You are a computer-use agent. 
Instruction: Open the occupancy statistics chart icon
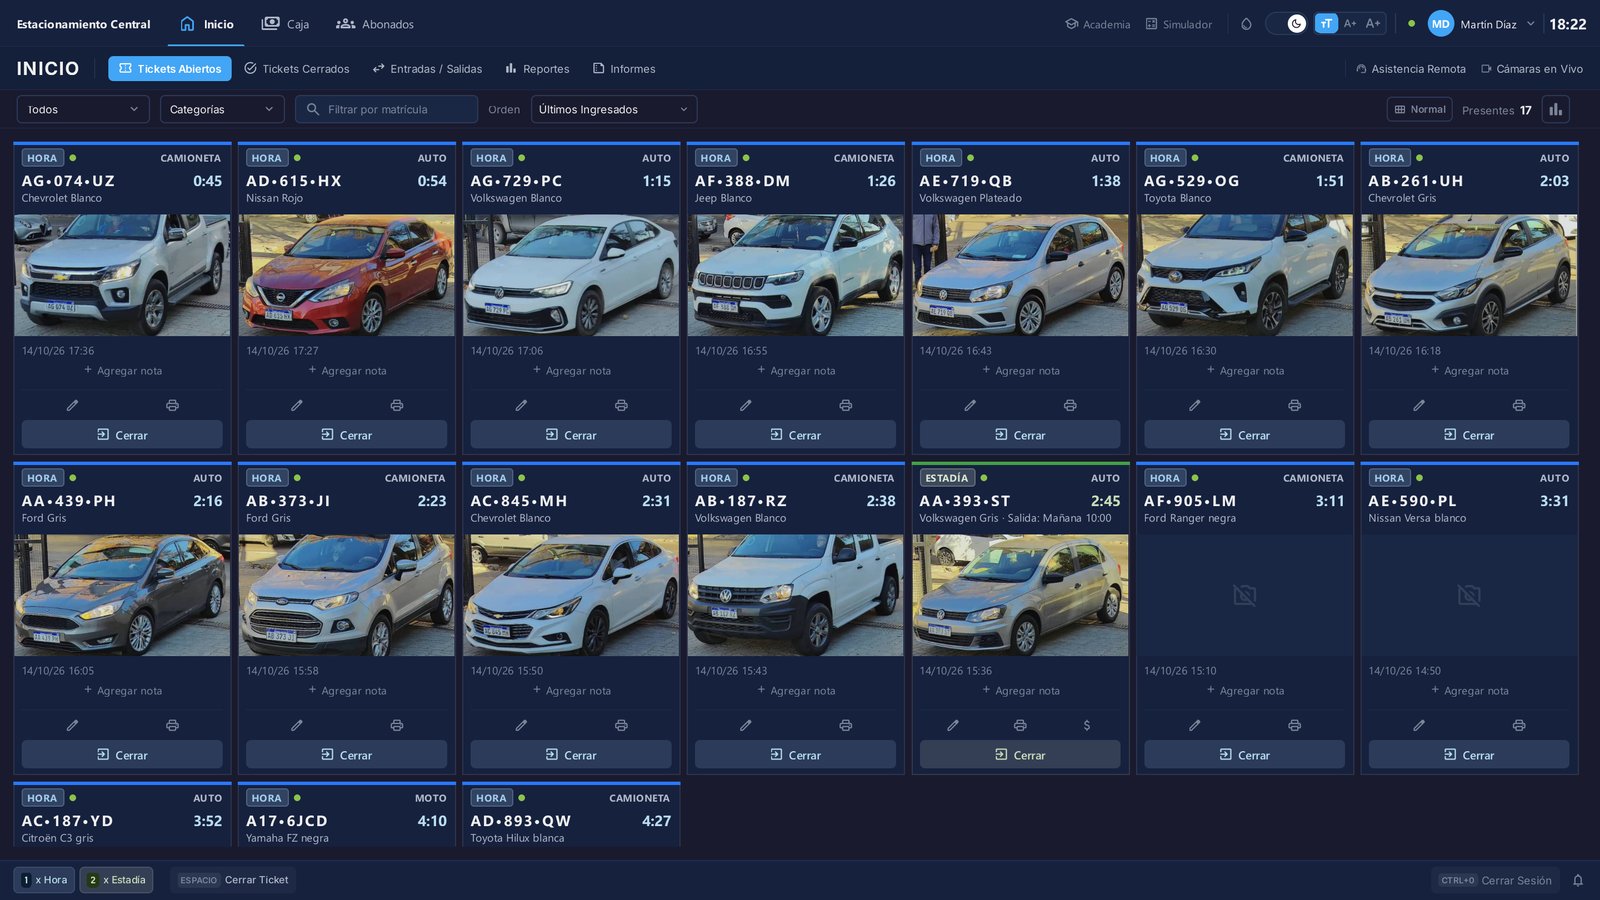[1555, 110]
